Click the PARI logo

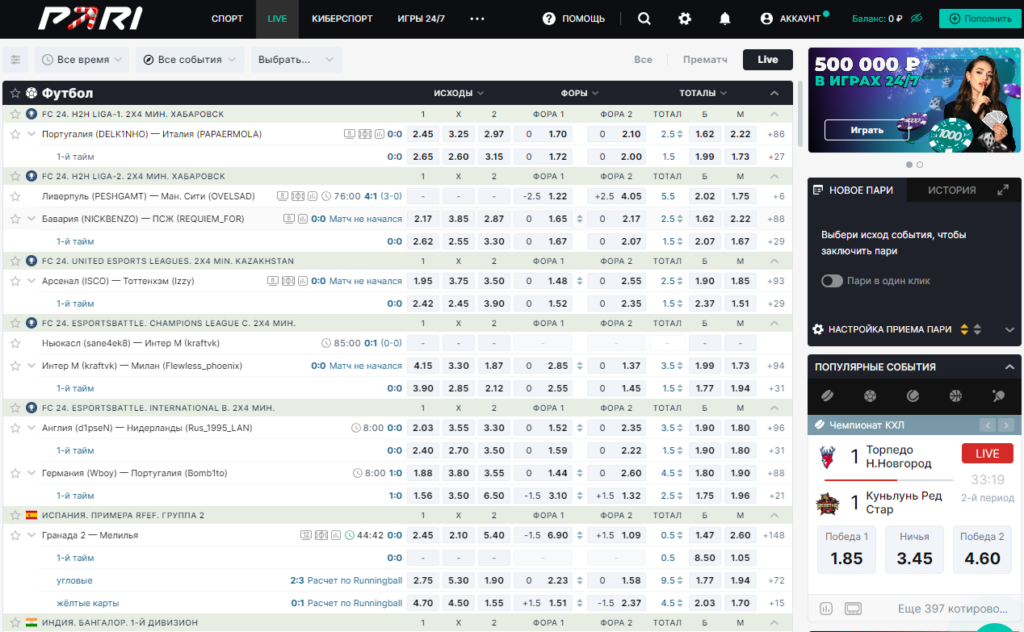click(90, 18)
